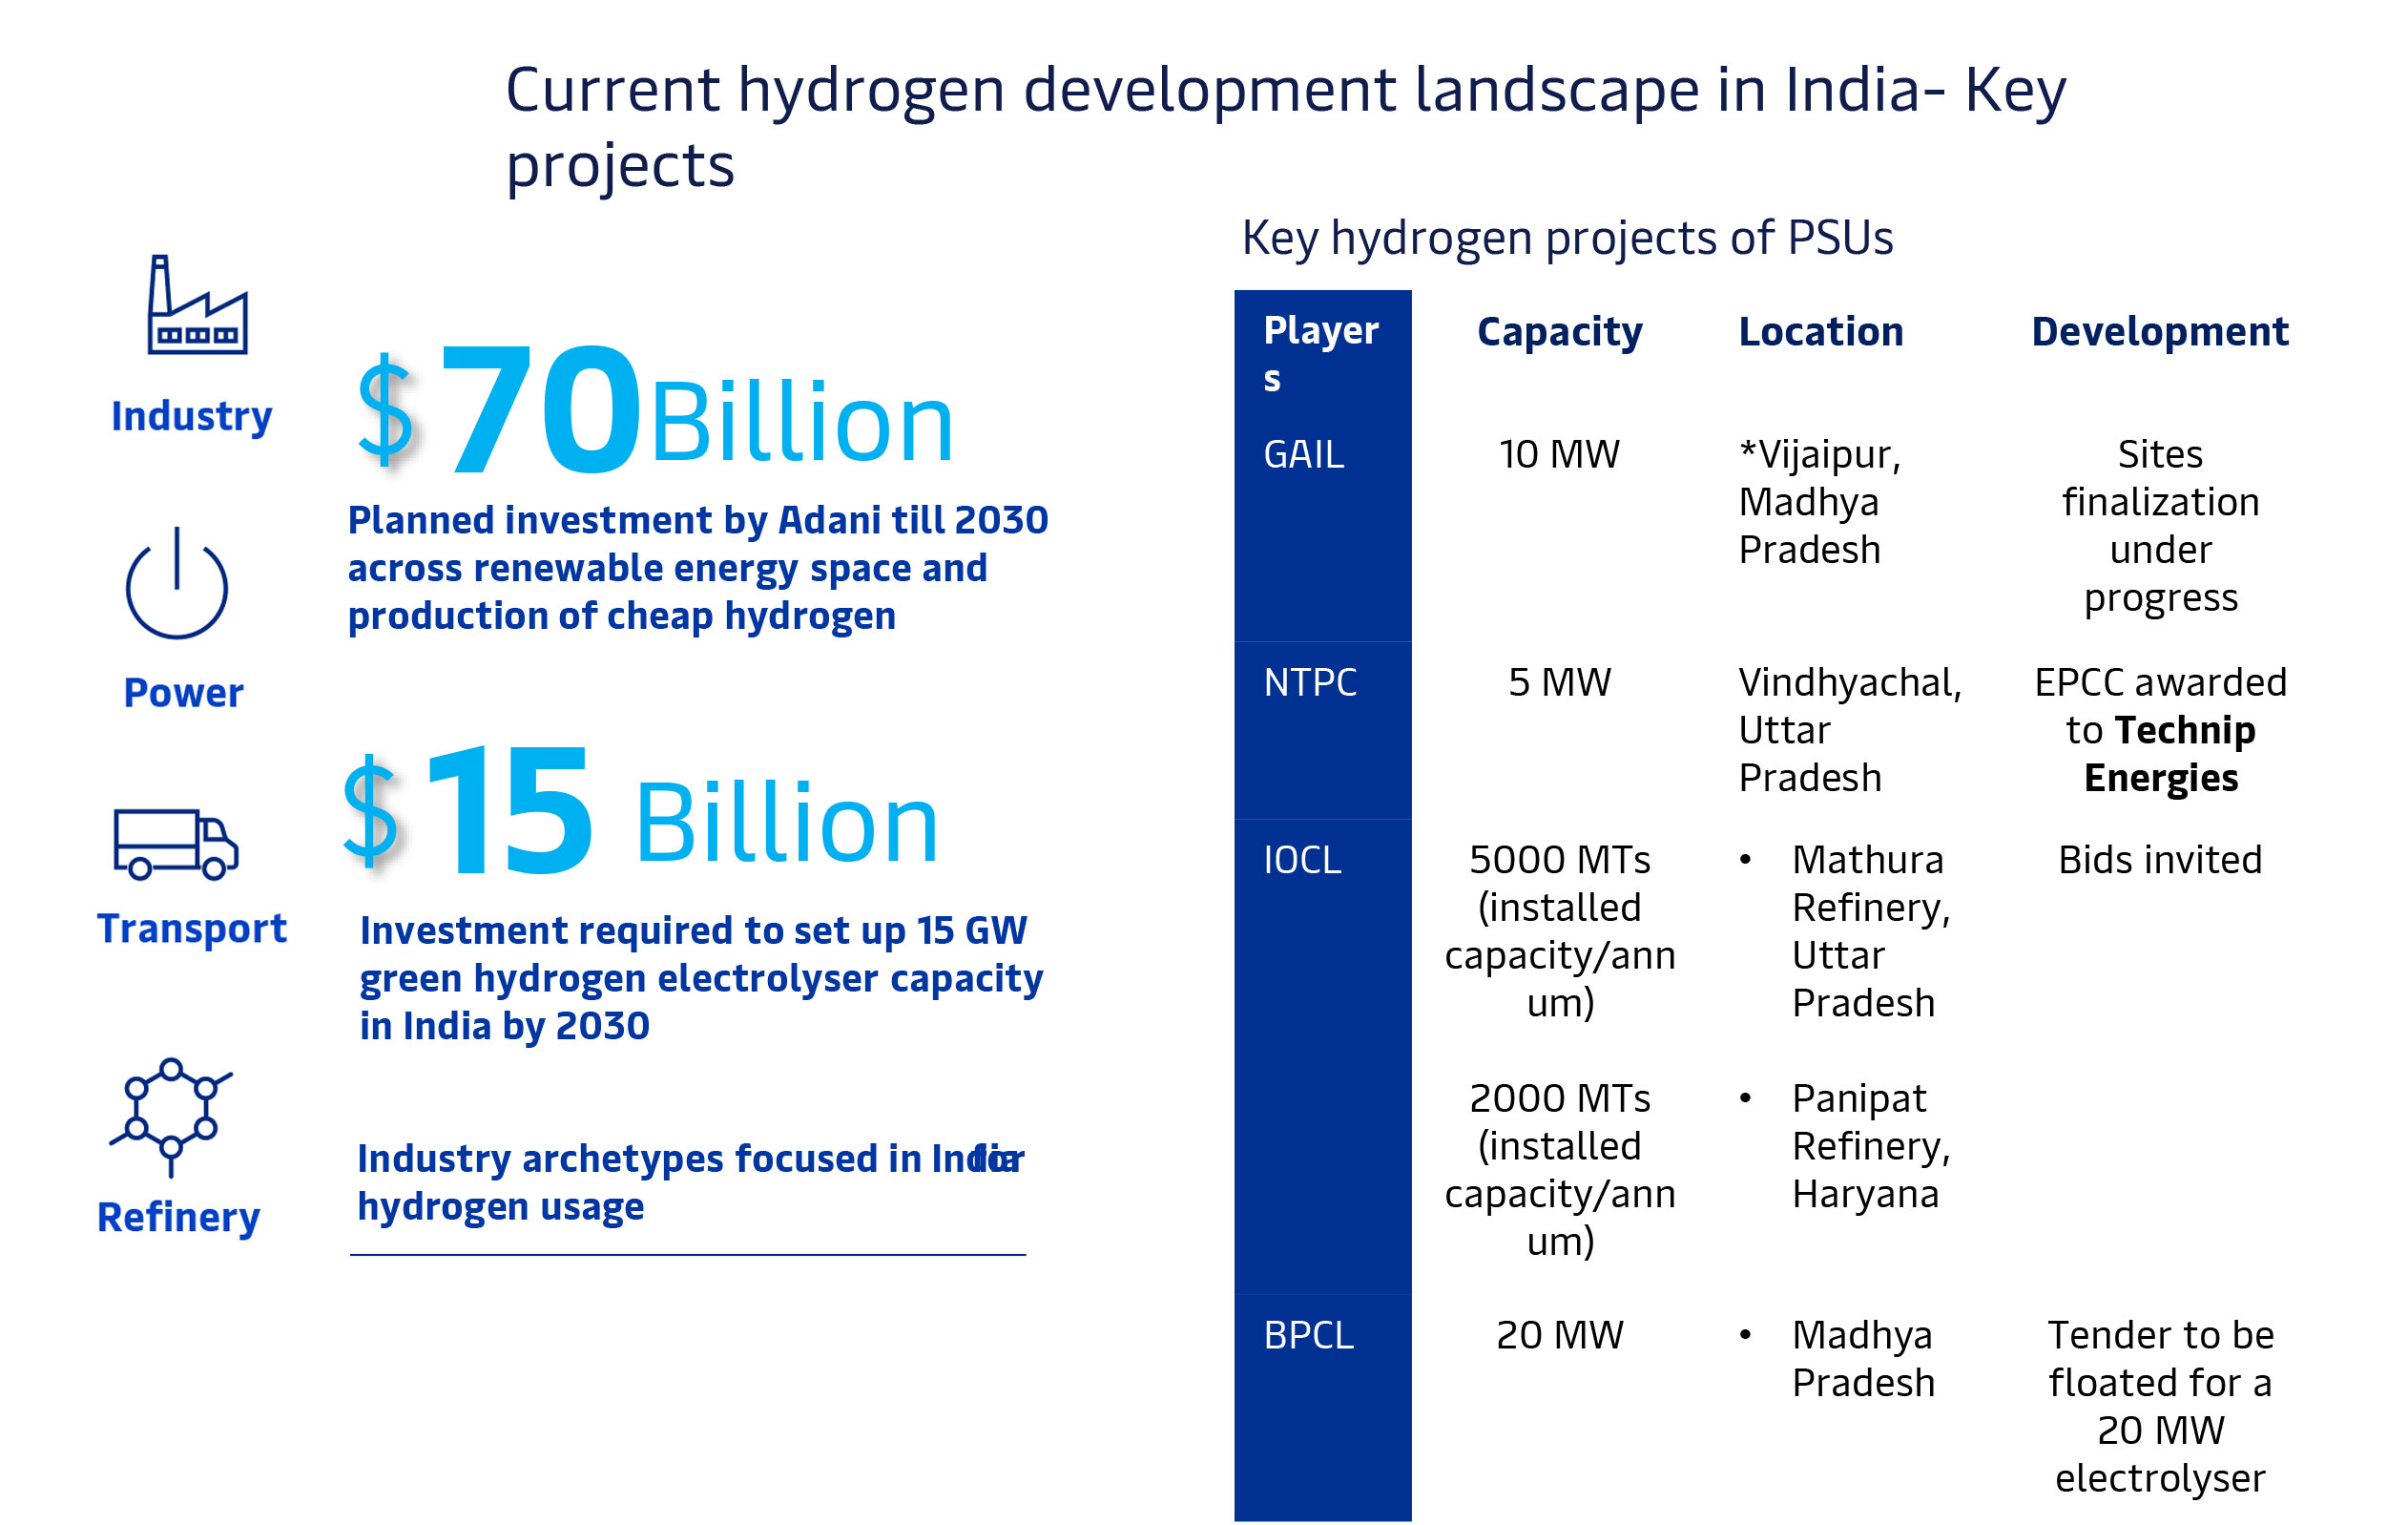Click the Players column header
The height and width of the screenshot is (1525, 2408).
pyautogui.click(x=1321, y=354)
